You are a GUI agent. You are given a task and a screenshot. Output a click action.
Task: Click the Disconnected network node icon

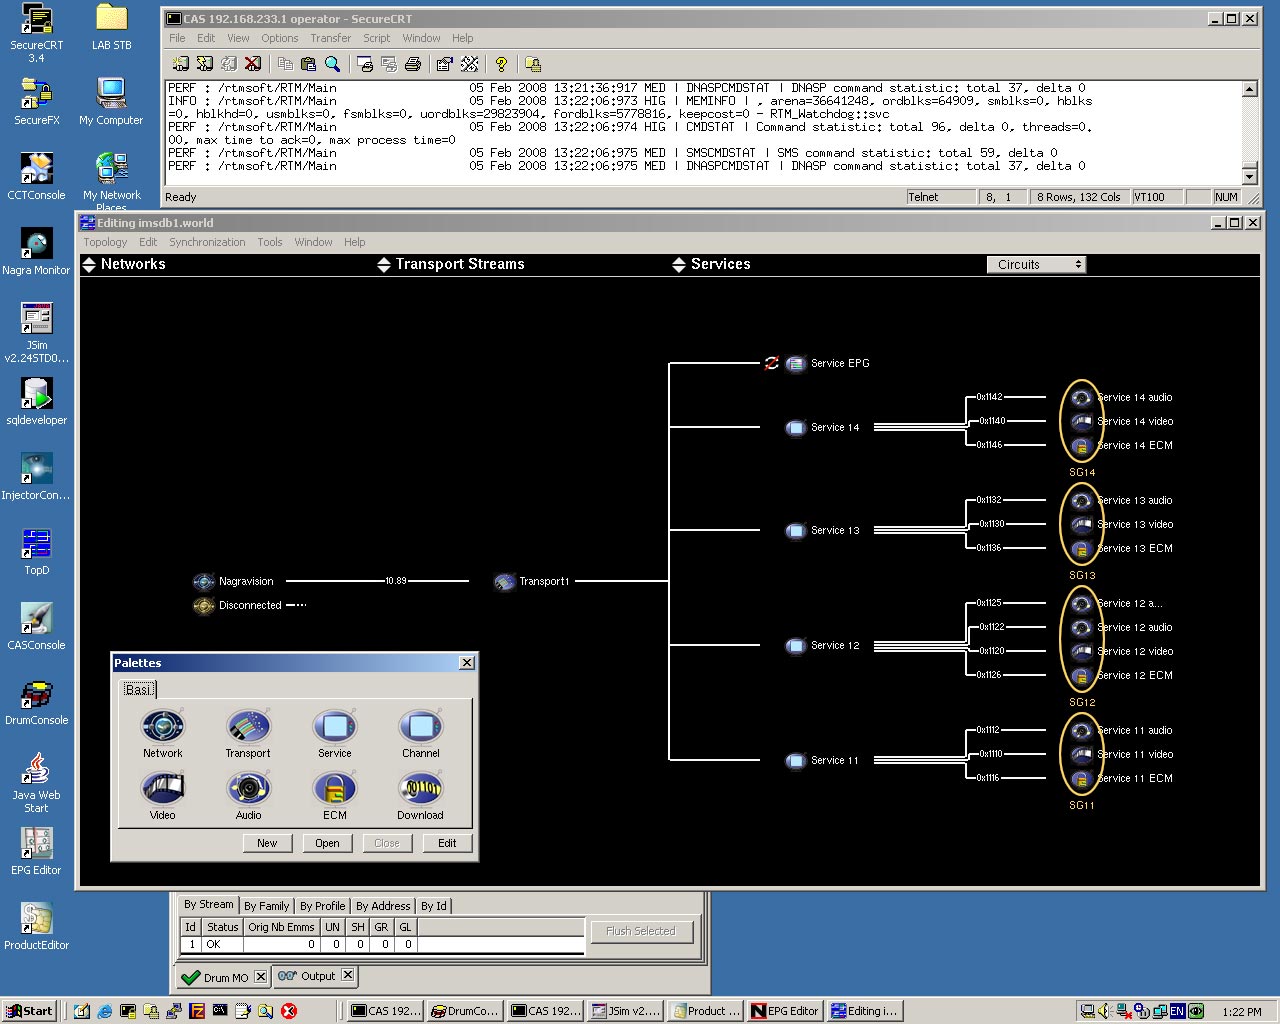coord(204,605)
